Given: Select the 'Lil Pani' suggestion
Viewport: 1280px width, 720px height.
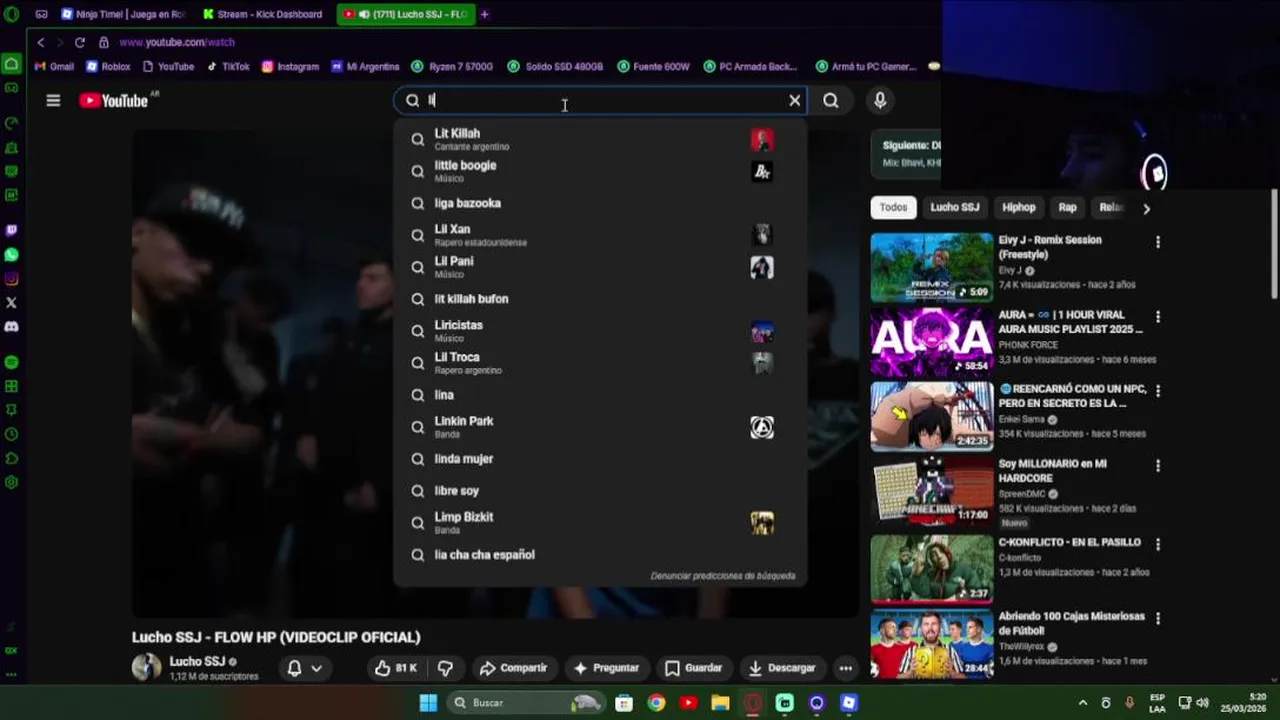Looking at the screenshot, I should tap(600, 267).
